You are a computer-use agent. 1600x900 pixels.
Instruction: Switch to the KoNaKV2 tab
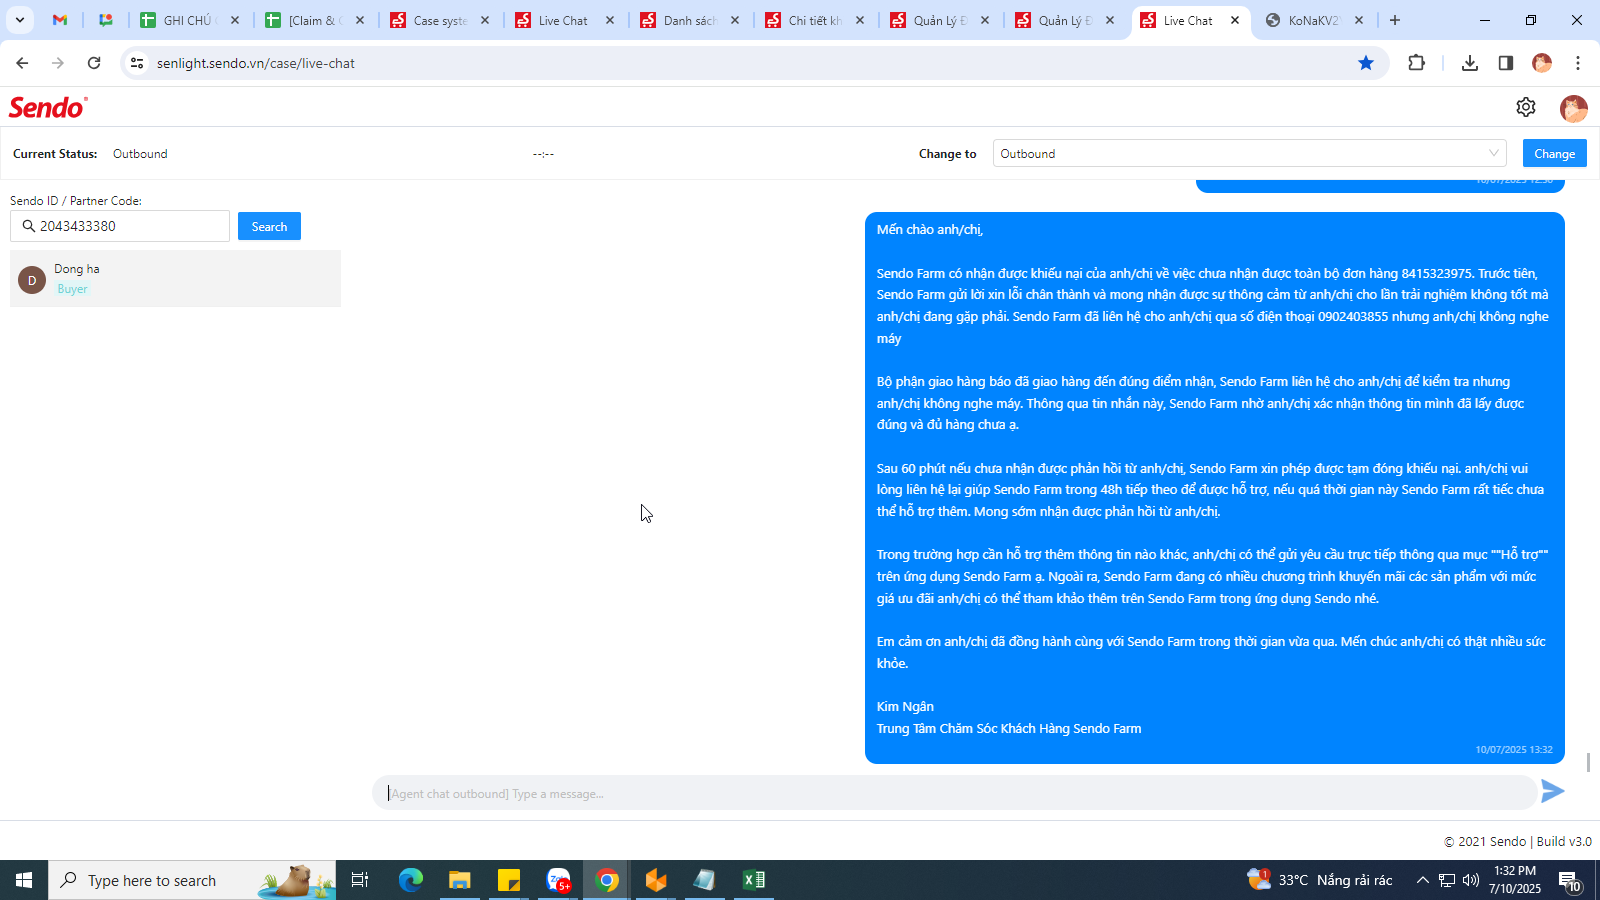click(1314, 20)
